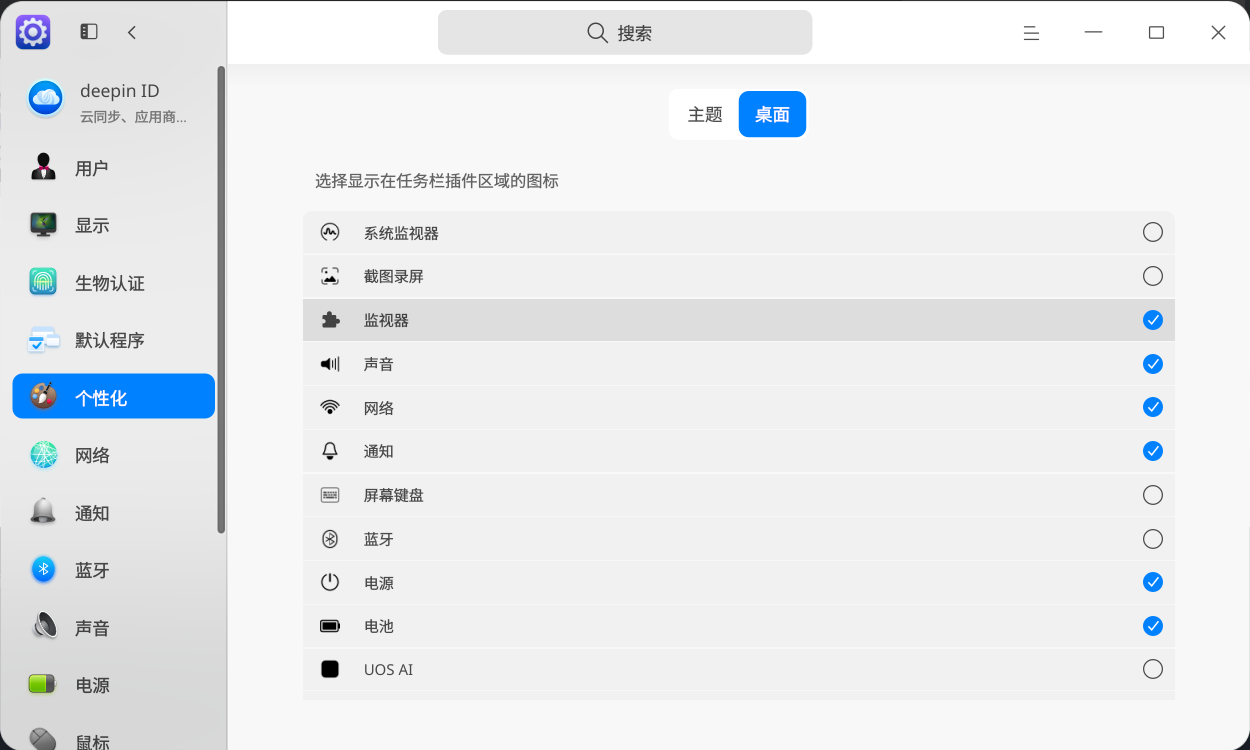Click the 电池 battery icon in plugin list
The width and height of the screenshot is (1250, 750).
point(330,626)
